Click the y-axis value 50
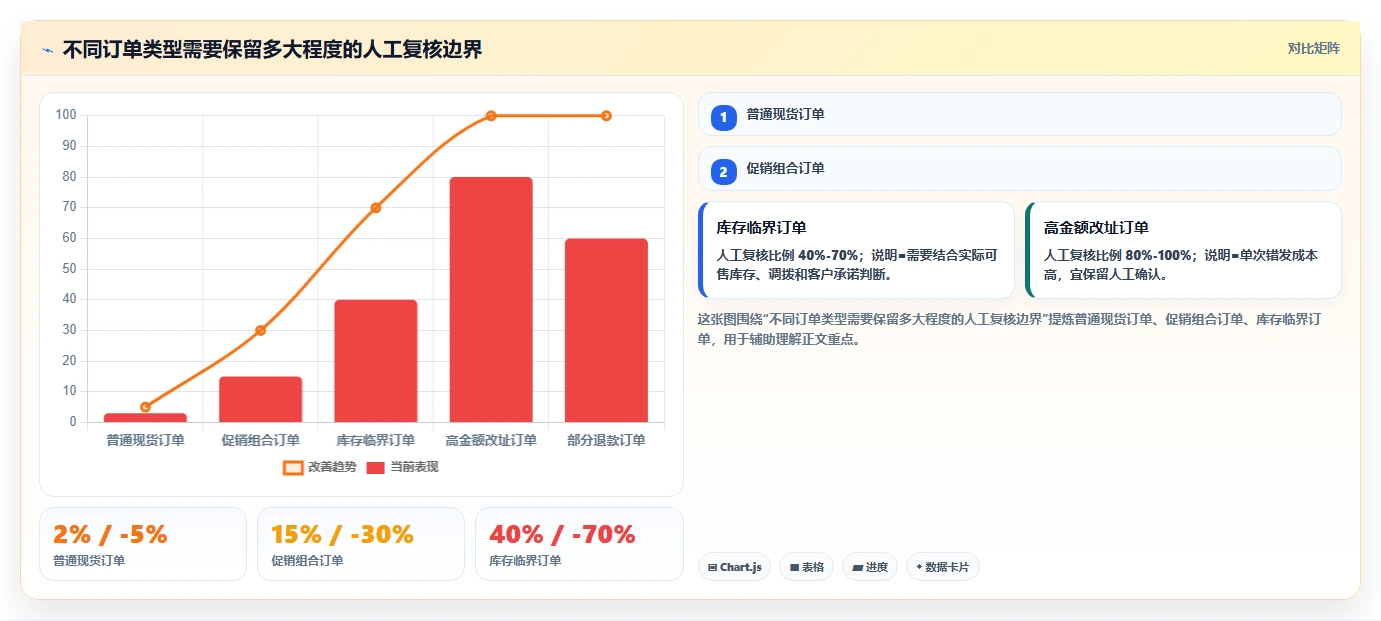1381x621 pixels. click(x=69, y=269)
